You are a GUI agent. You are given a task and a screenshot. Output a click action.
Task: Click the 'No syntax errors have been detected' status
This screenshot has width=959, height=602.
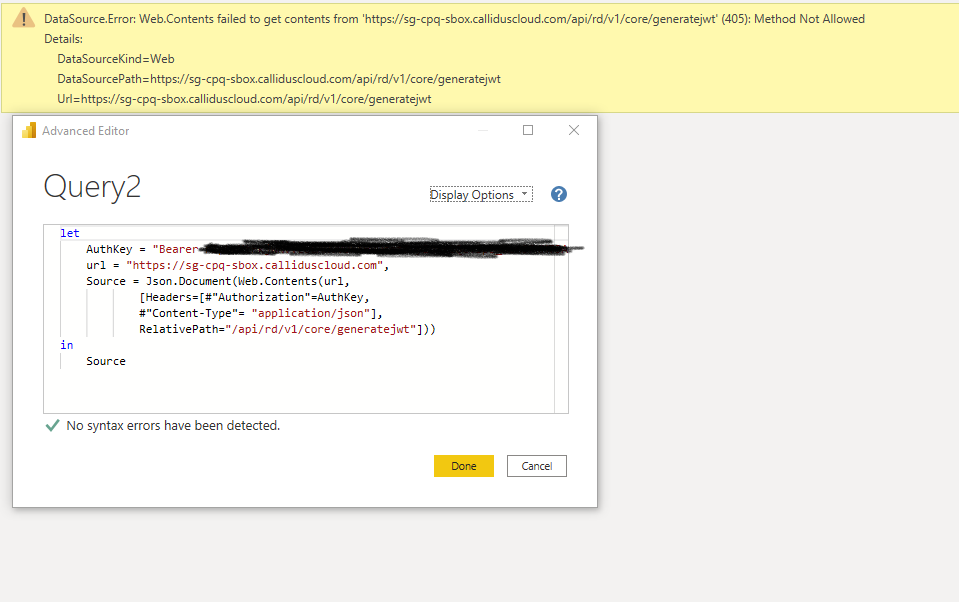pos(173,425)
